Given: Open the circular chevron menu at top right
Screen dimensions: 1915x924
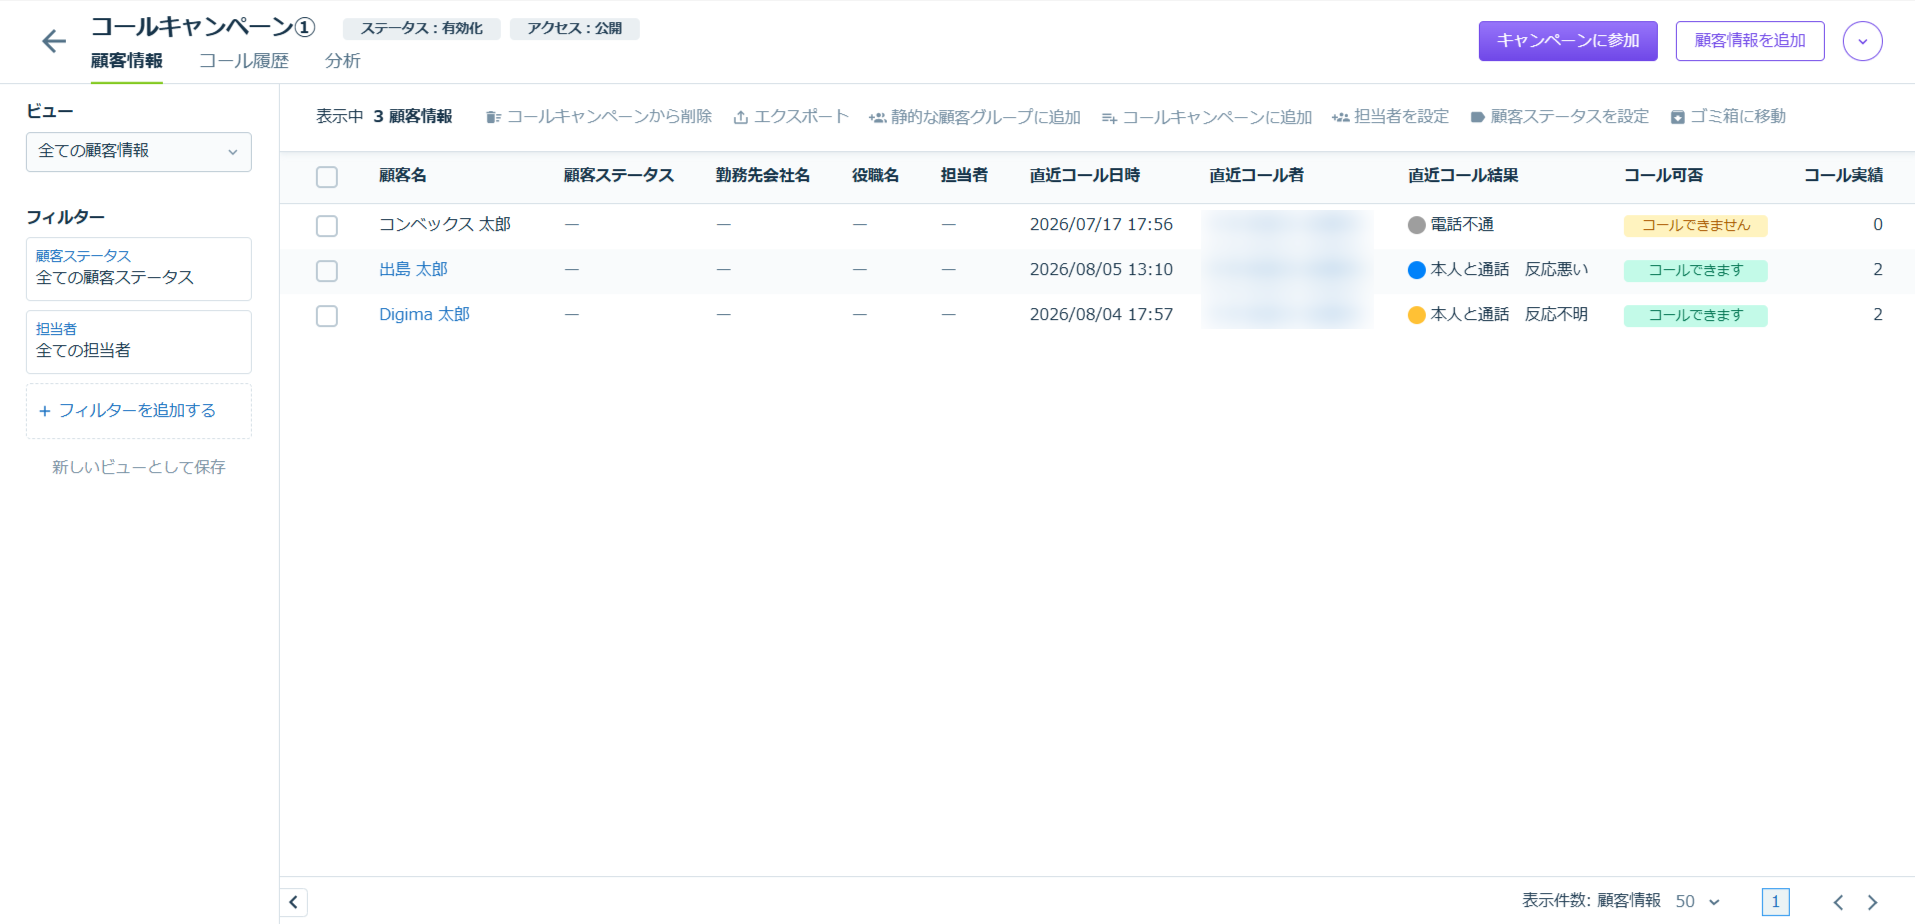Looking at the screenshot, I should [1862, 41].
